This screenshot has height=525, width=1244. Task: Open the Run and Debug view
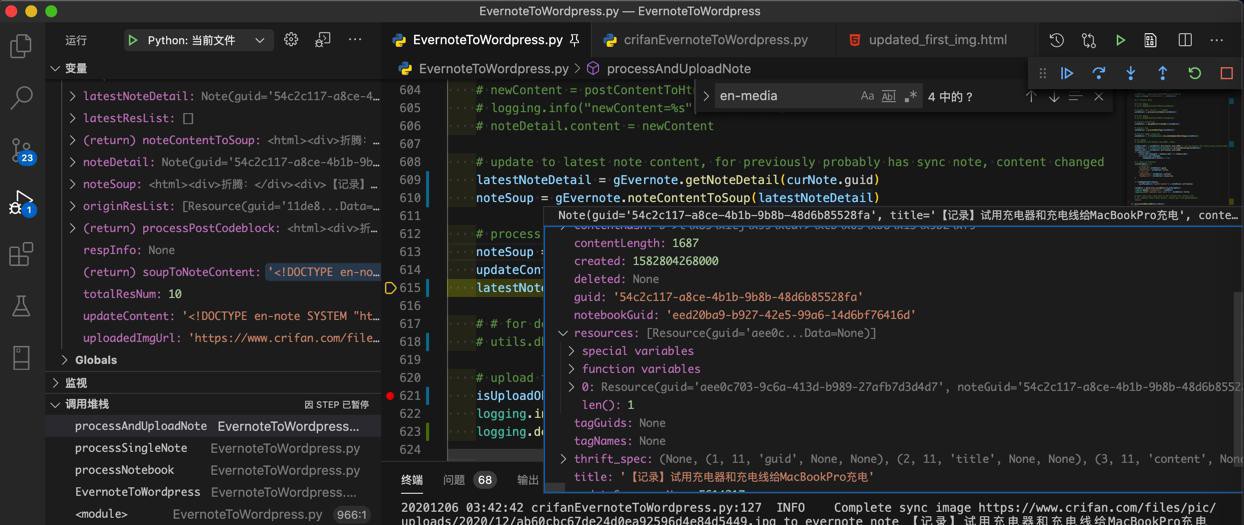coord(21,203)
